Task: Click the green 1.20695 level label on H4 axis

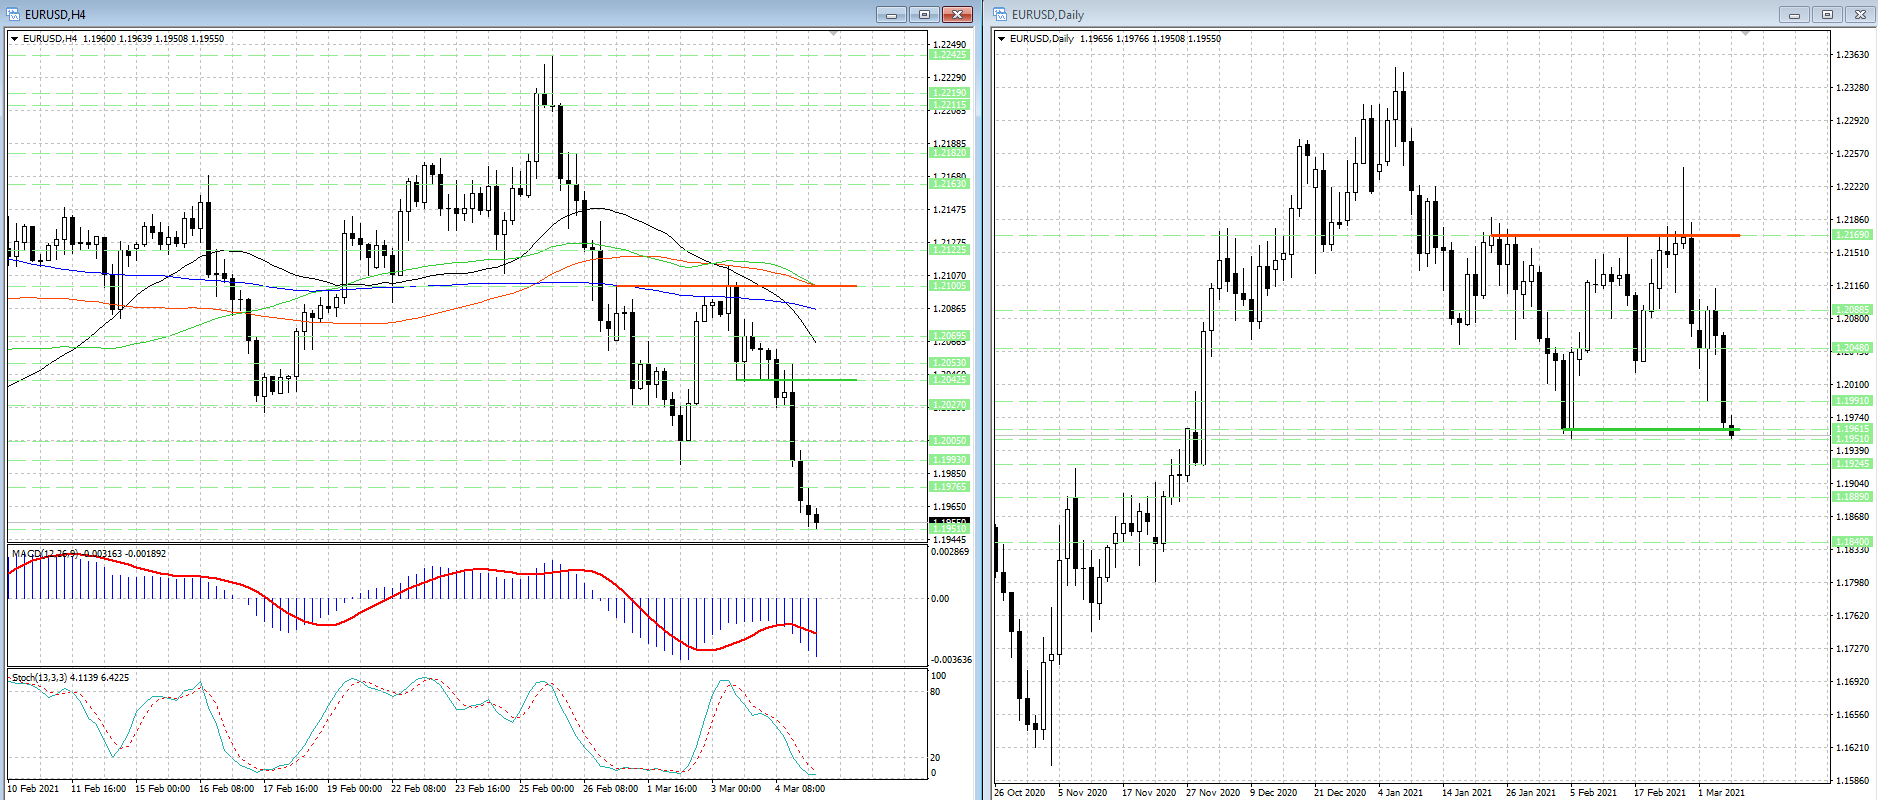Action: click(x=949, y=336)
